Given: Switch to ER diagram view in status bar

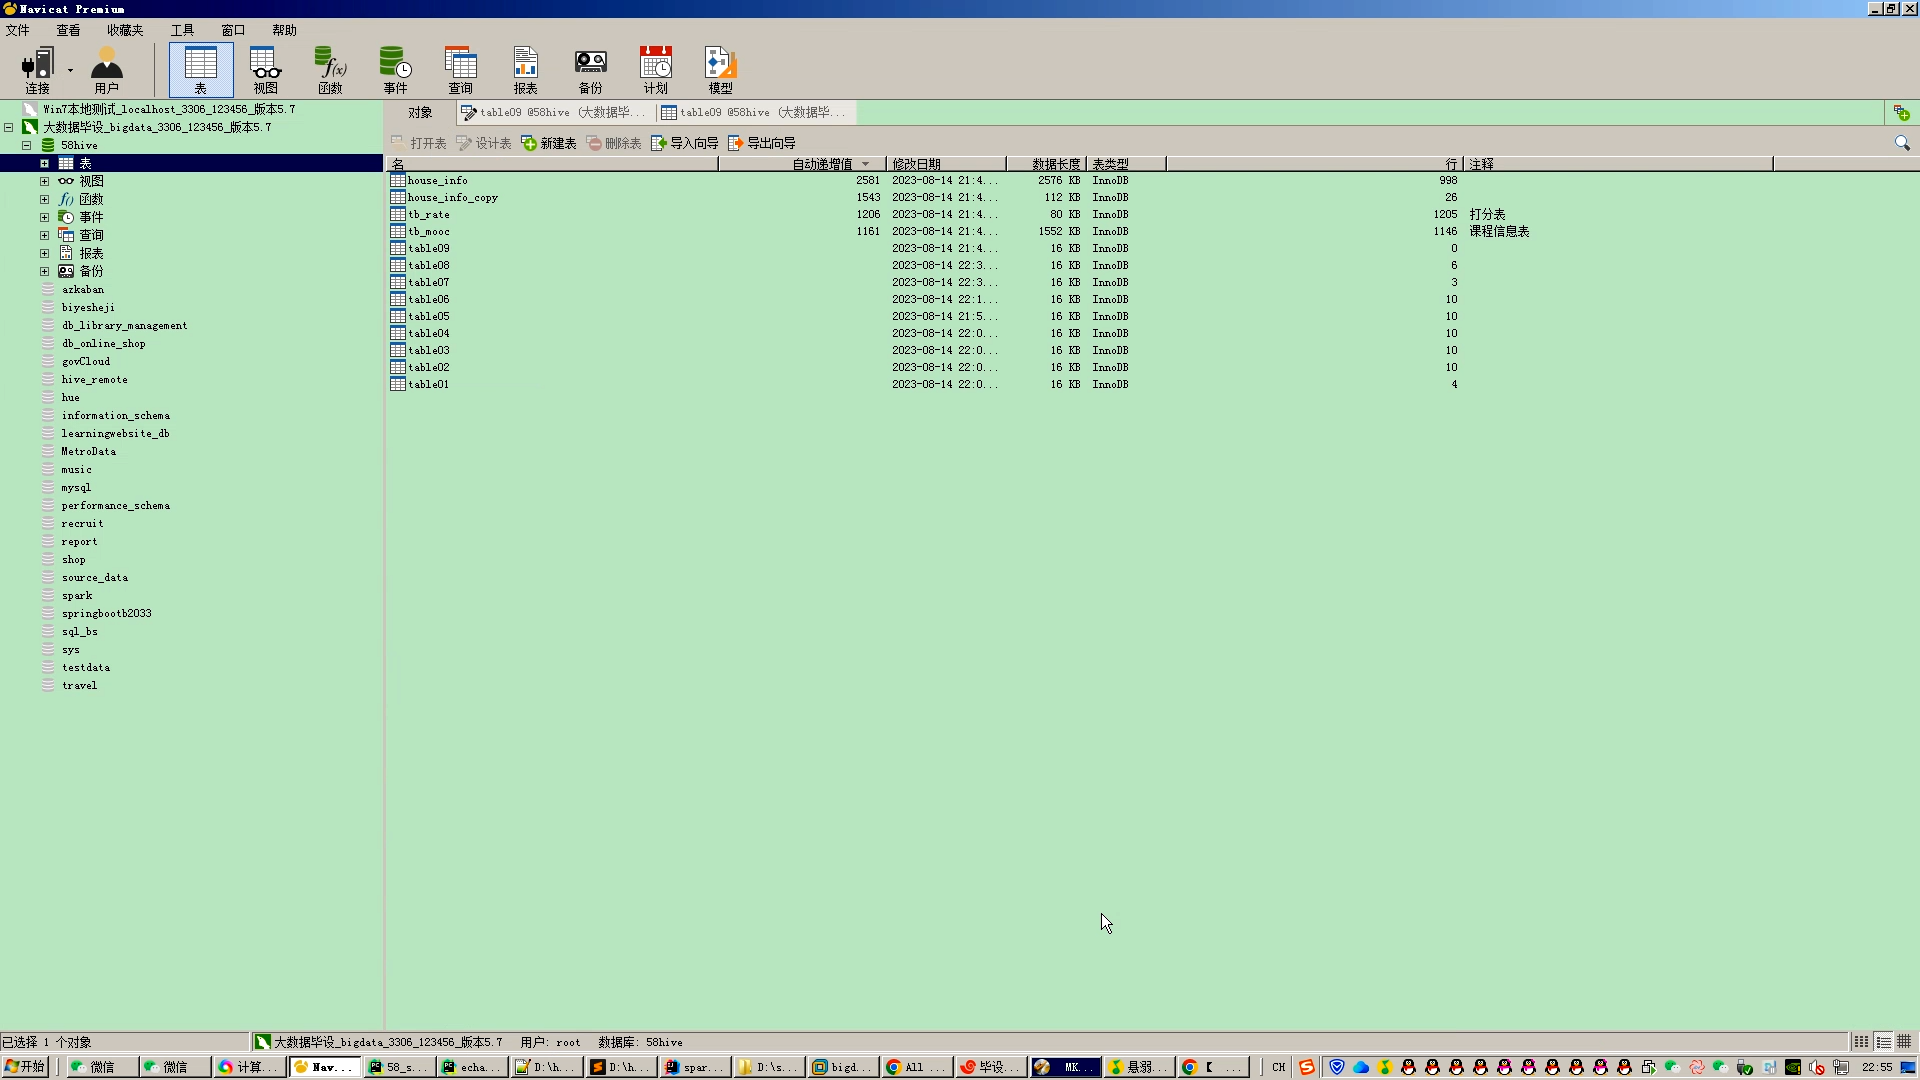Looking at the screenshot, I should pyautogui.click(x=1904, y=1042).
